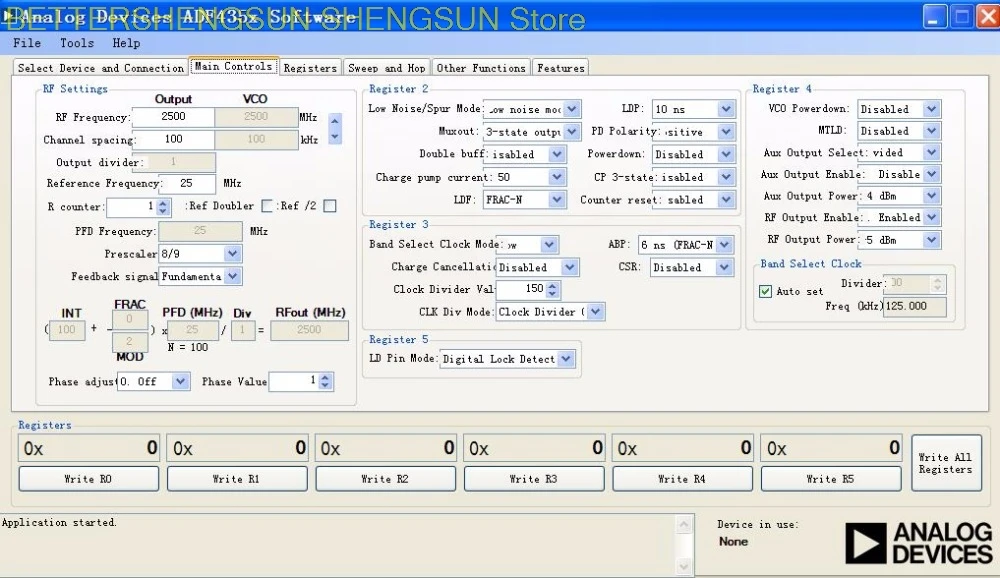
Task: Open the Low Noise/Spur Mode dropdown
Action: pos(571,109)
